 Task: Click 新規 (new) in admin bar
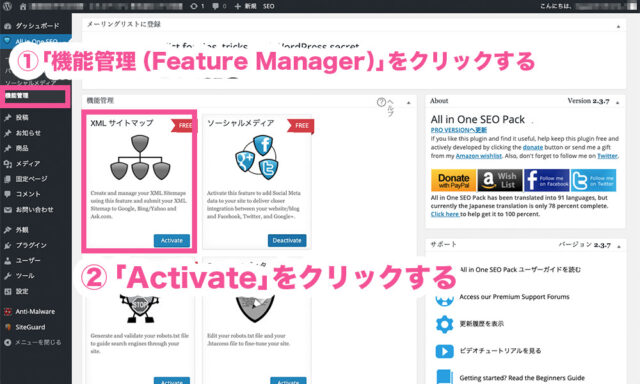coord(245,6)
